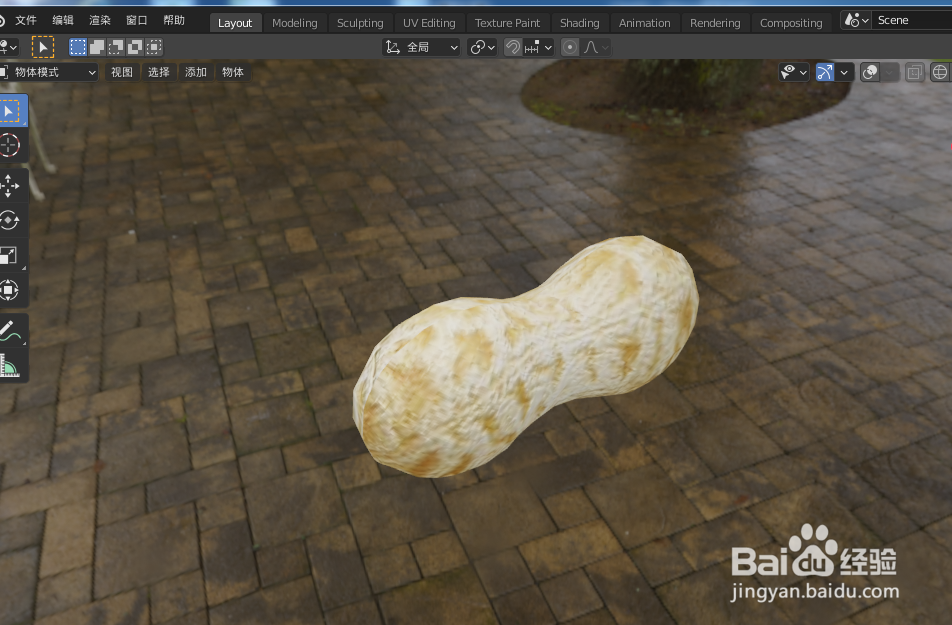This screenshot has width=952, height=625.
Task: Toggle X-Ray viewport mode
Action: (x=912, y=71)
